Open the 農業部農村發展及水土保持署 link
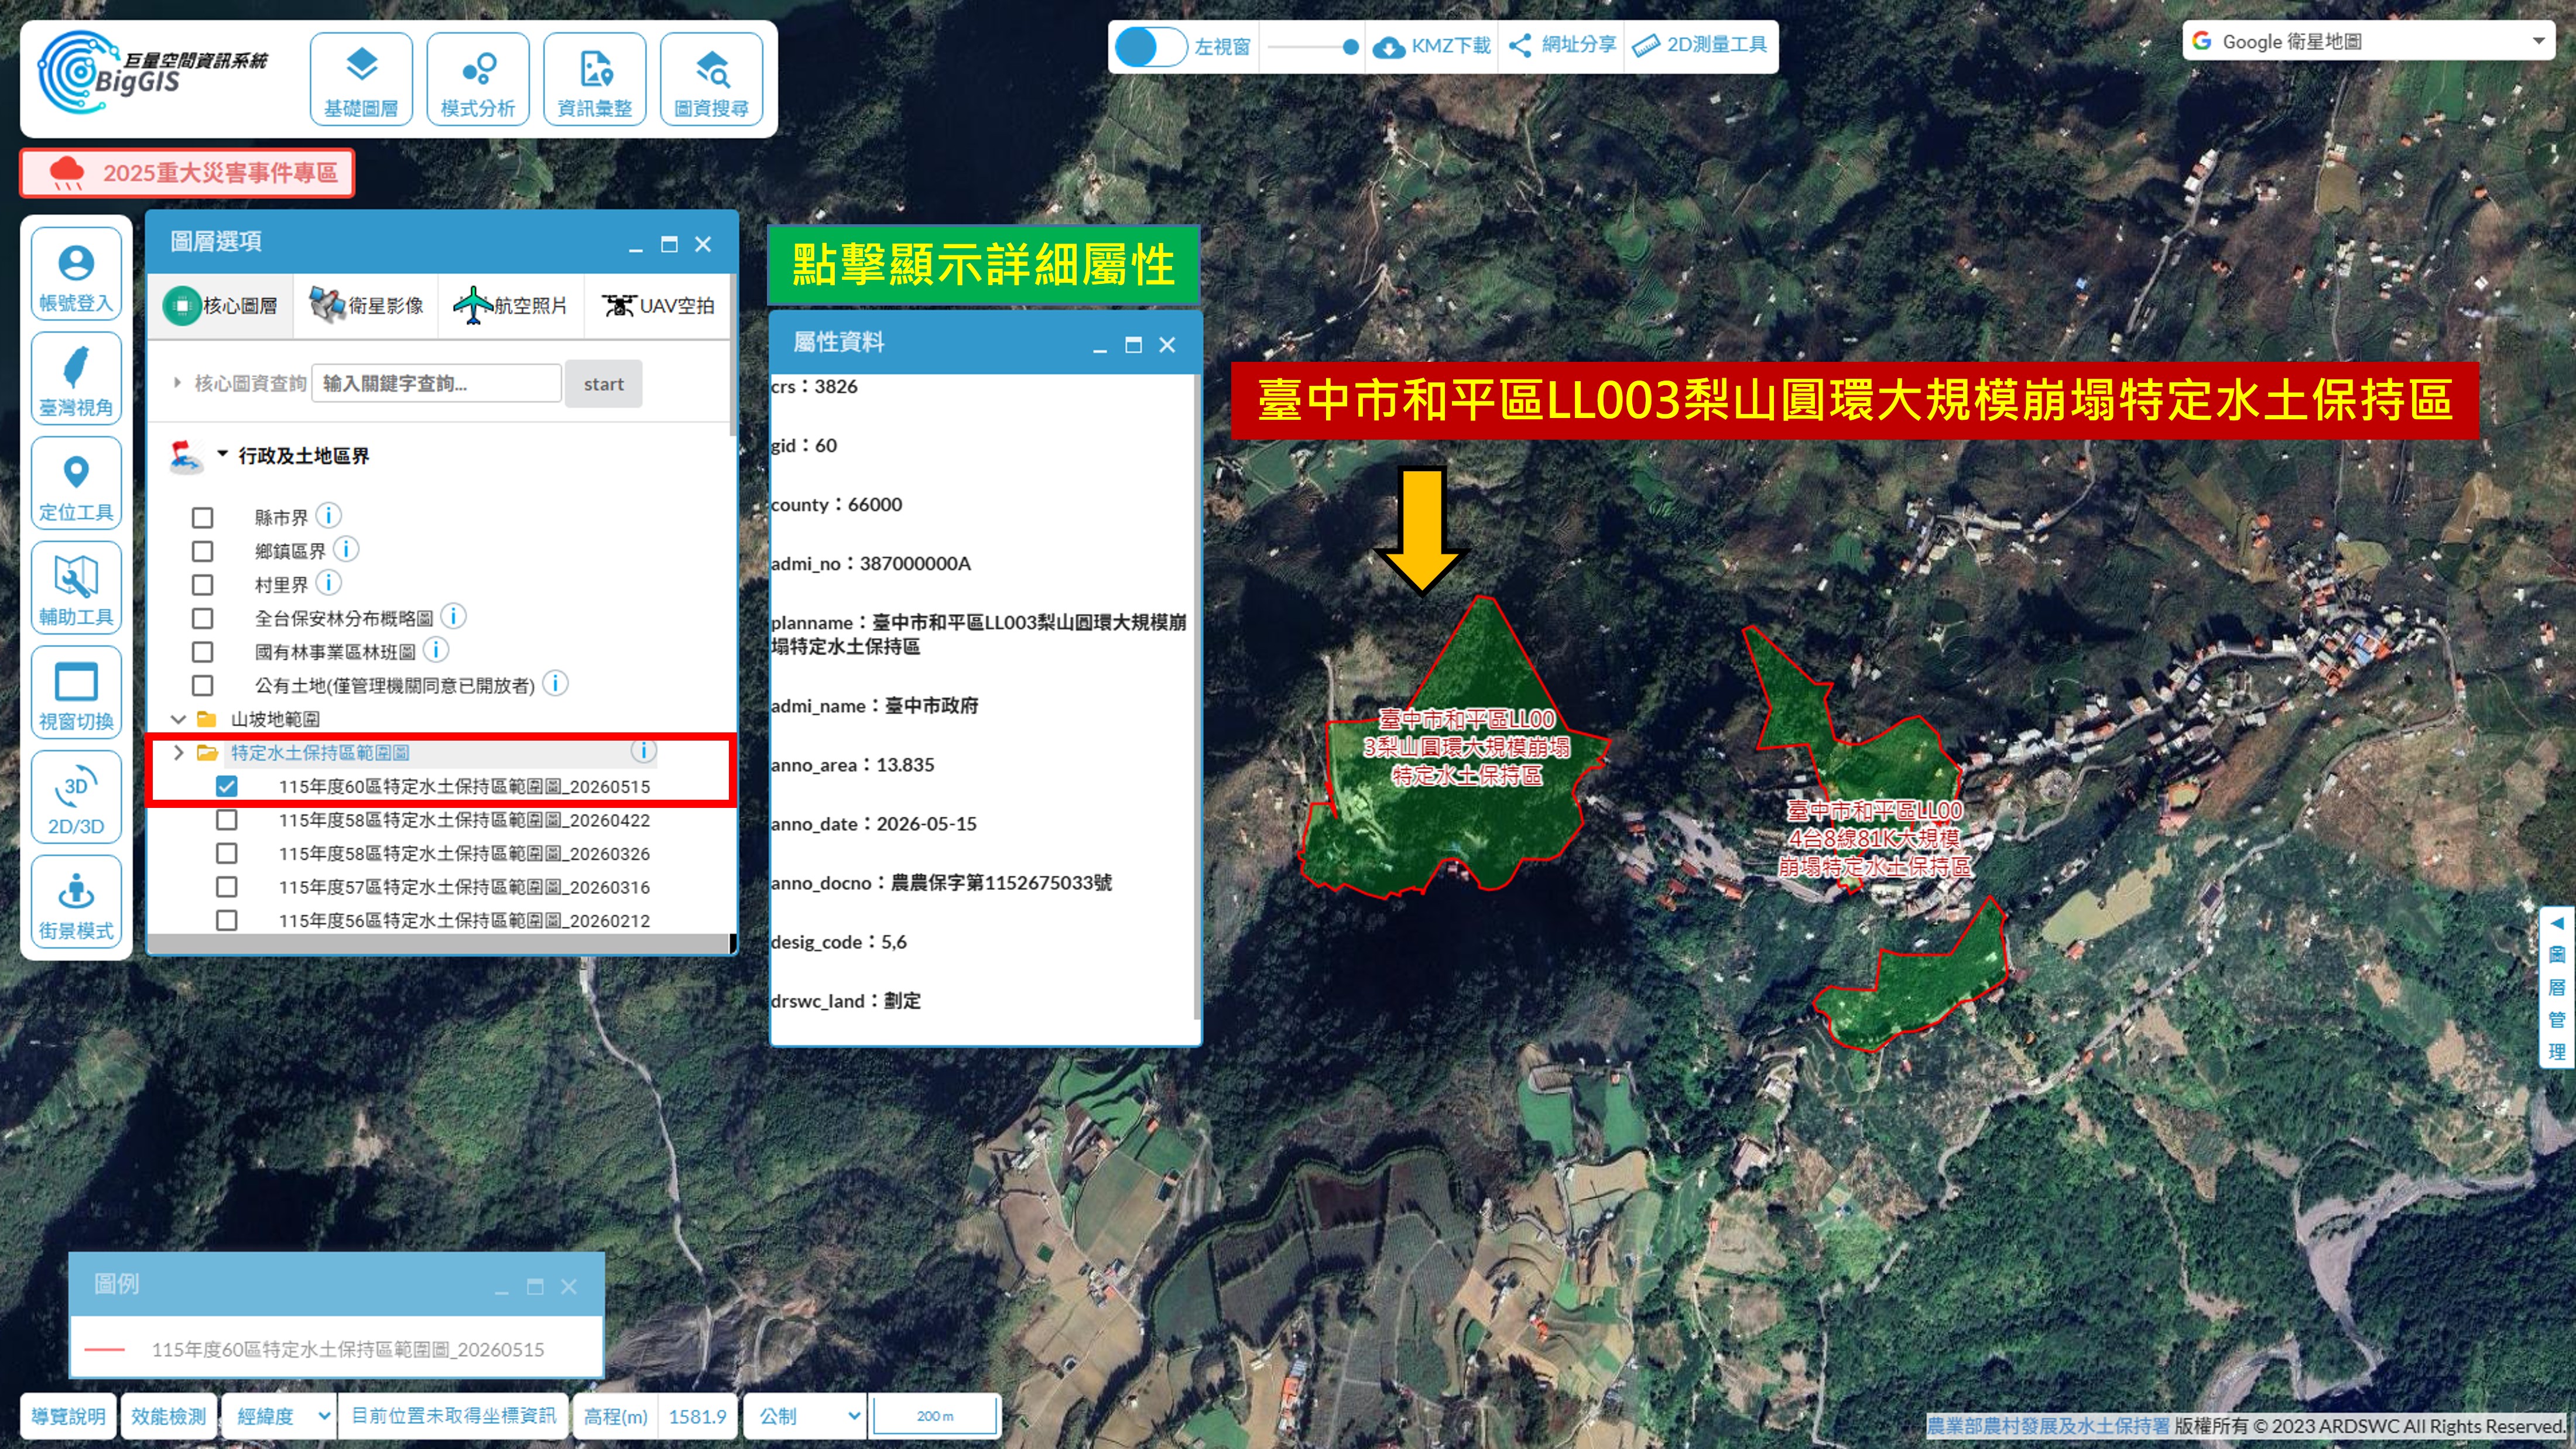 (x=2048, y=1426)
